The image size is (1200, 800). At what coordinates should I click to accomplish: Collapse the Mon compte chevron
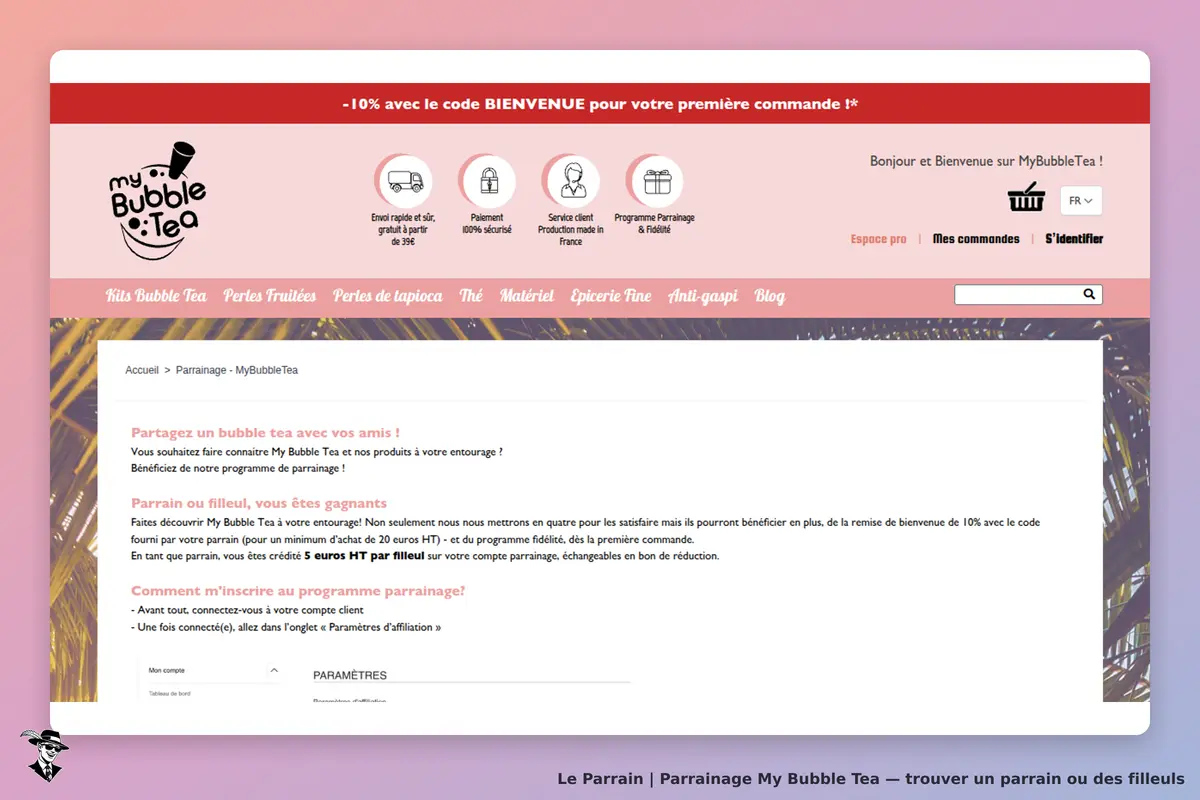[x=274, y=670]
